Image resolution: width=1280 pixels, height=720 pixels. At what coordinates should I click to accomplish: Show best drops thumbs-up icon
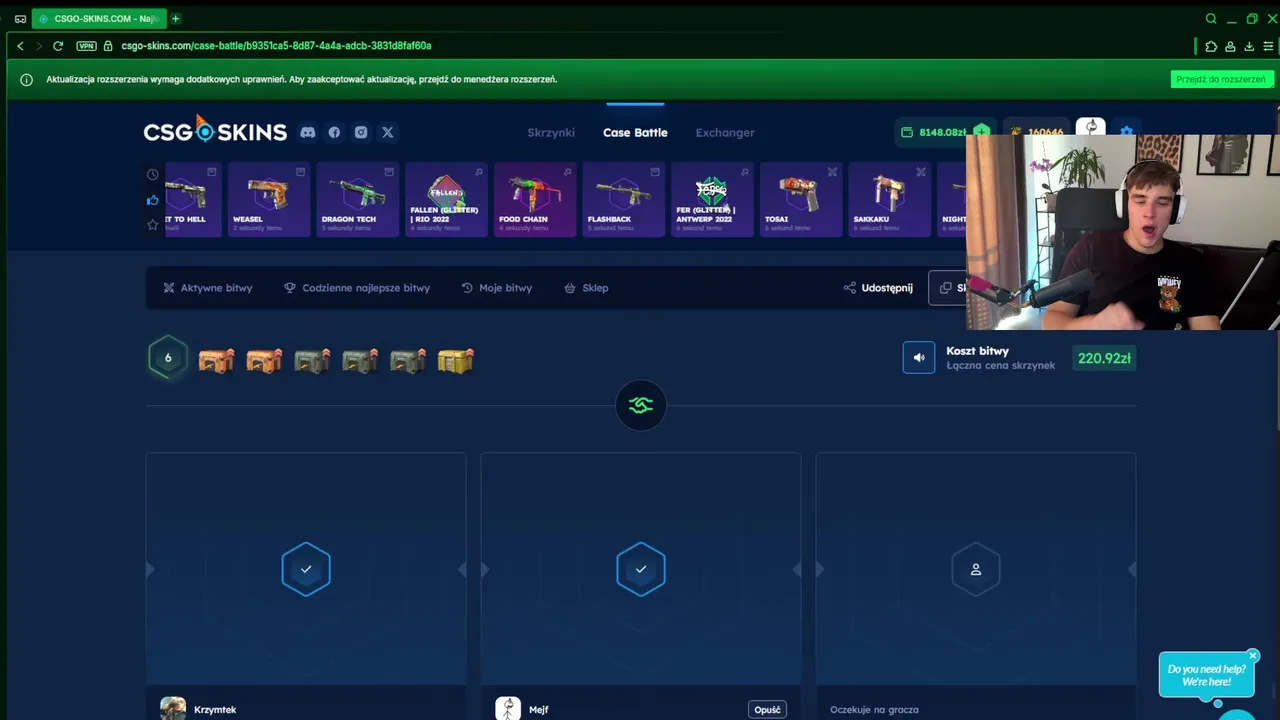(x=153, y=200)
